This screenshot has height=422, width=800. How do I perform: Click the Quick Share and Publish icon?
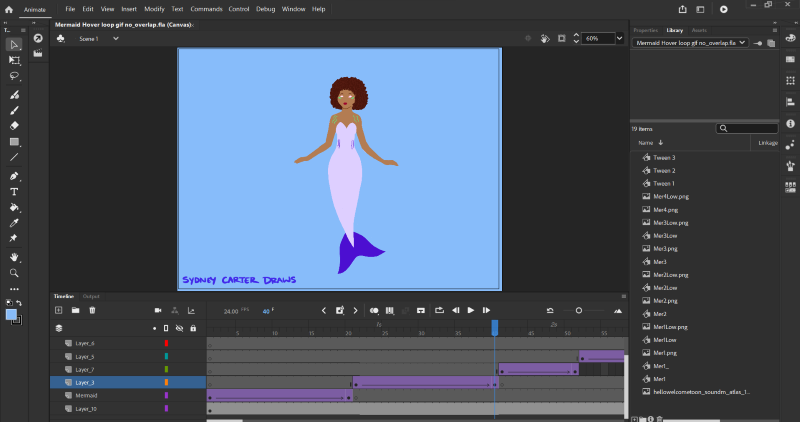tap(683, 9)
